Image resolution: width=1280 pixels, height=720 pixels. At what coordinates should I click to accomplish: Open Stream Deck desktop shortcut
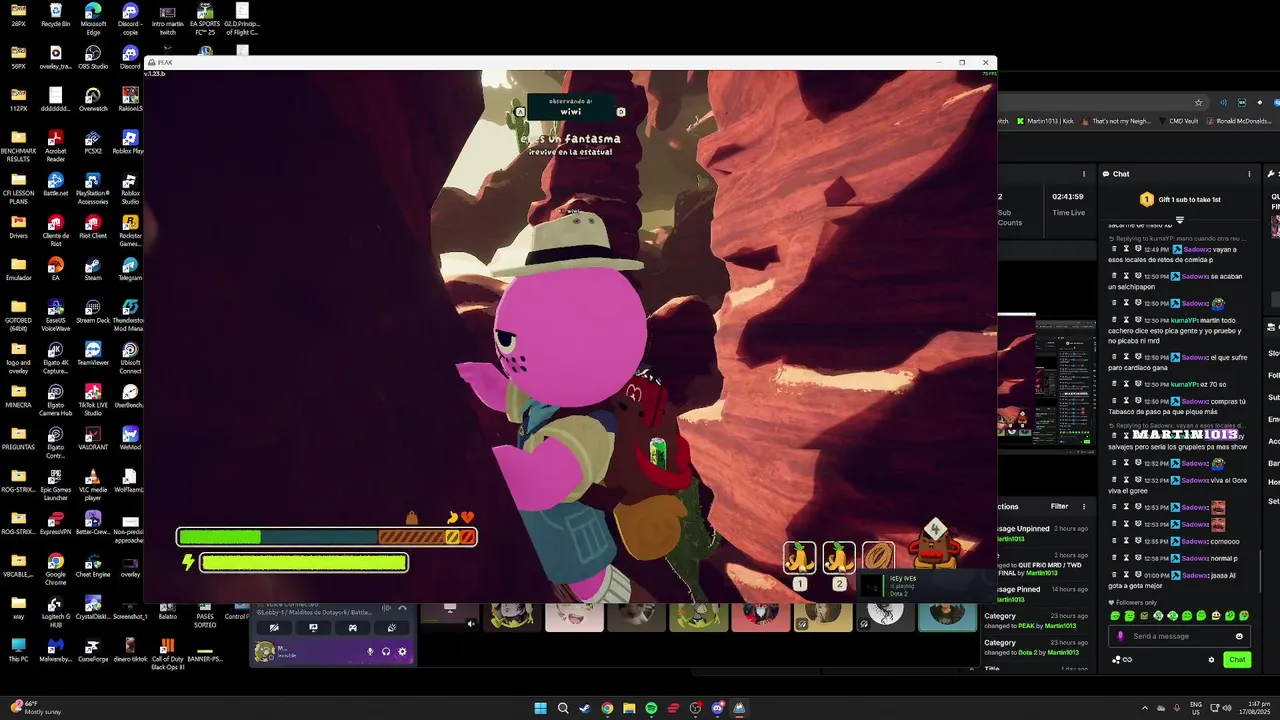coord(93,311)
